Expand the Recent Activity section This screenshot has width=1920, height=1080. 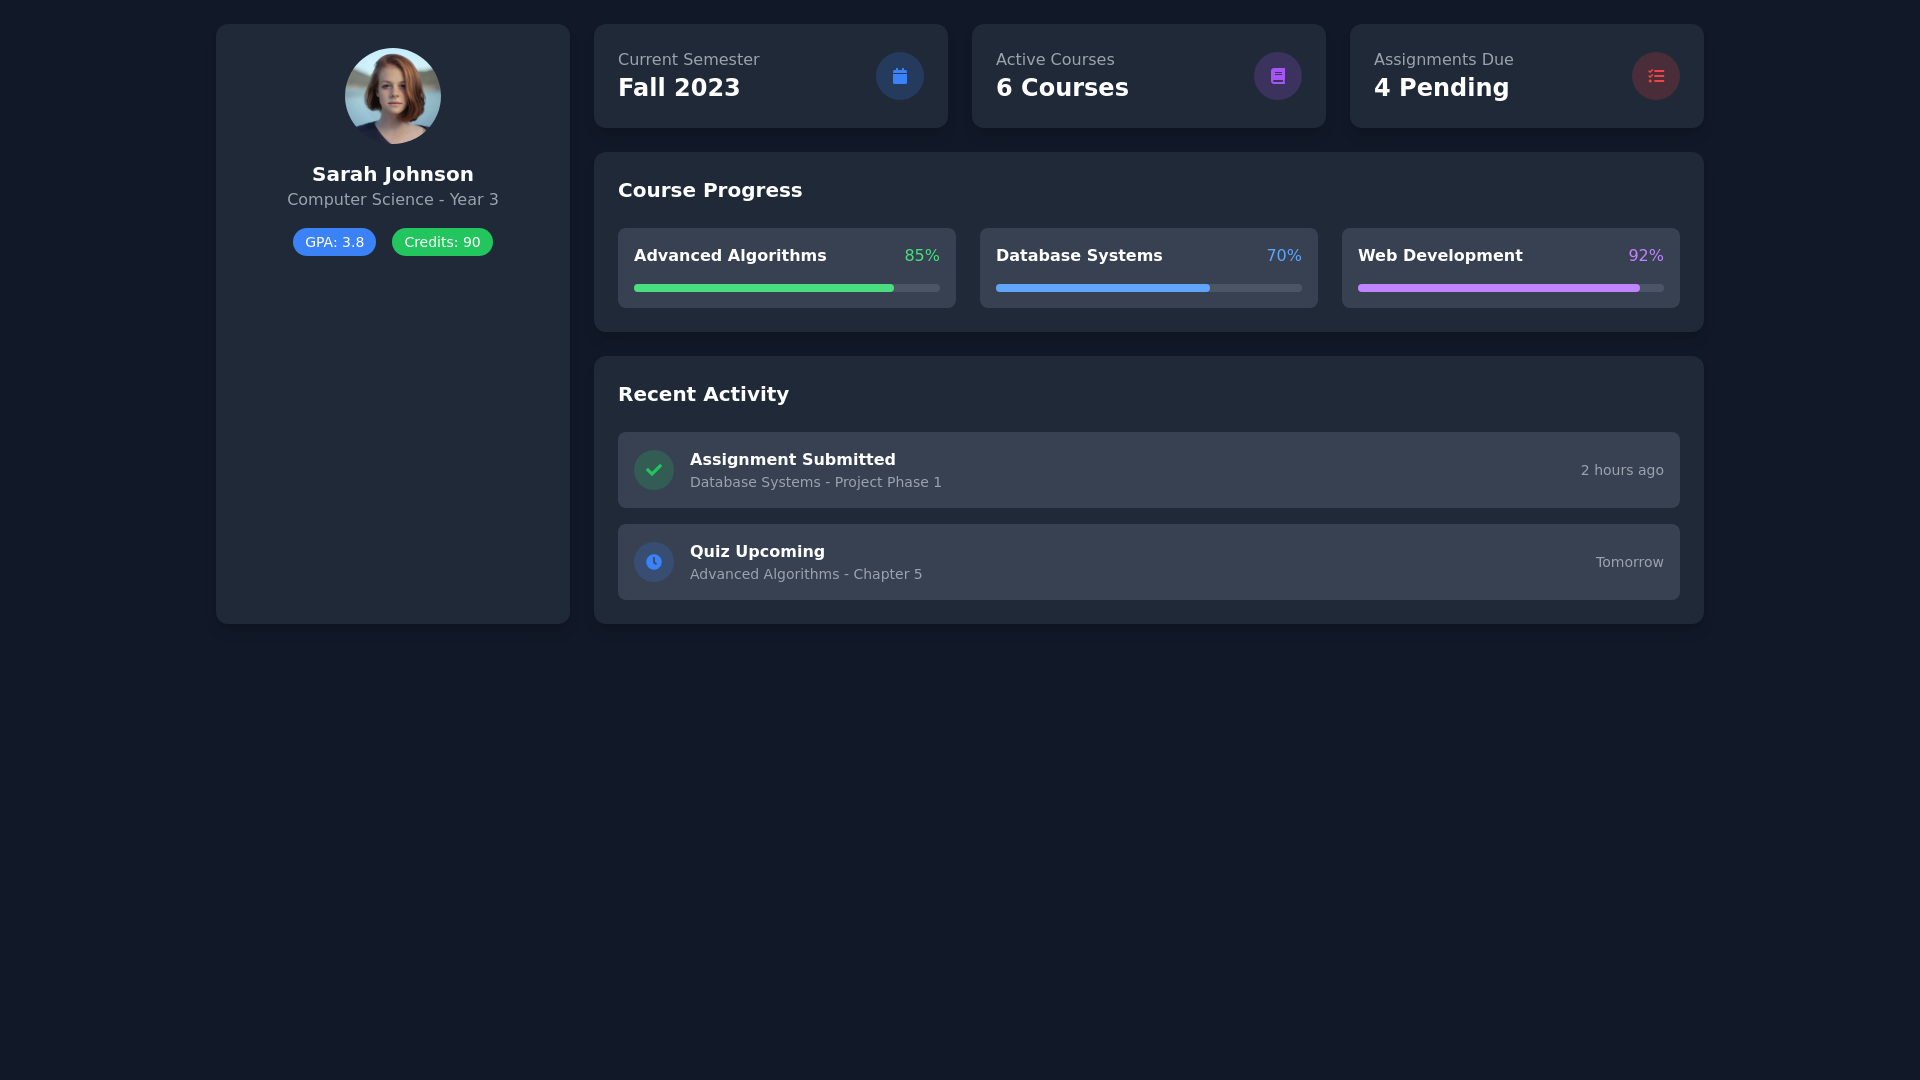tap(703, 393)
